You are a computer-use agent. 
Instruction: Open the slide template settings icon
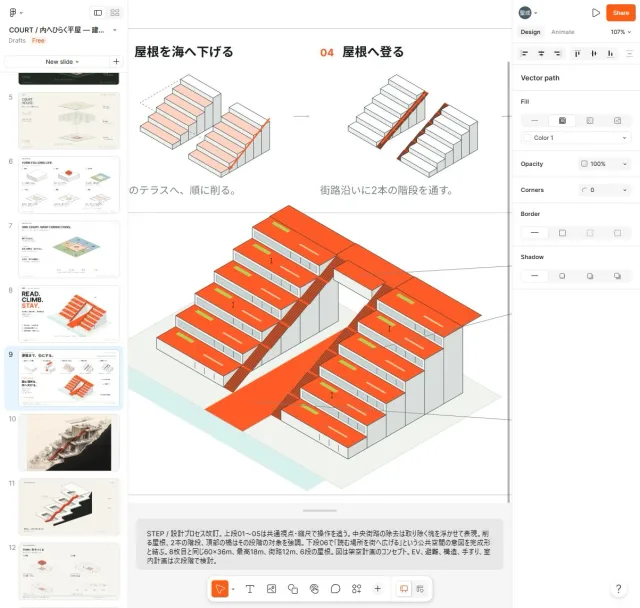click(x=420, y=589)
